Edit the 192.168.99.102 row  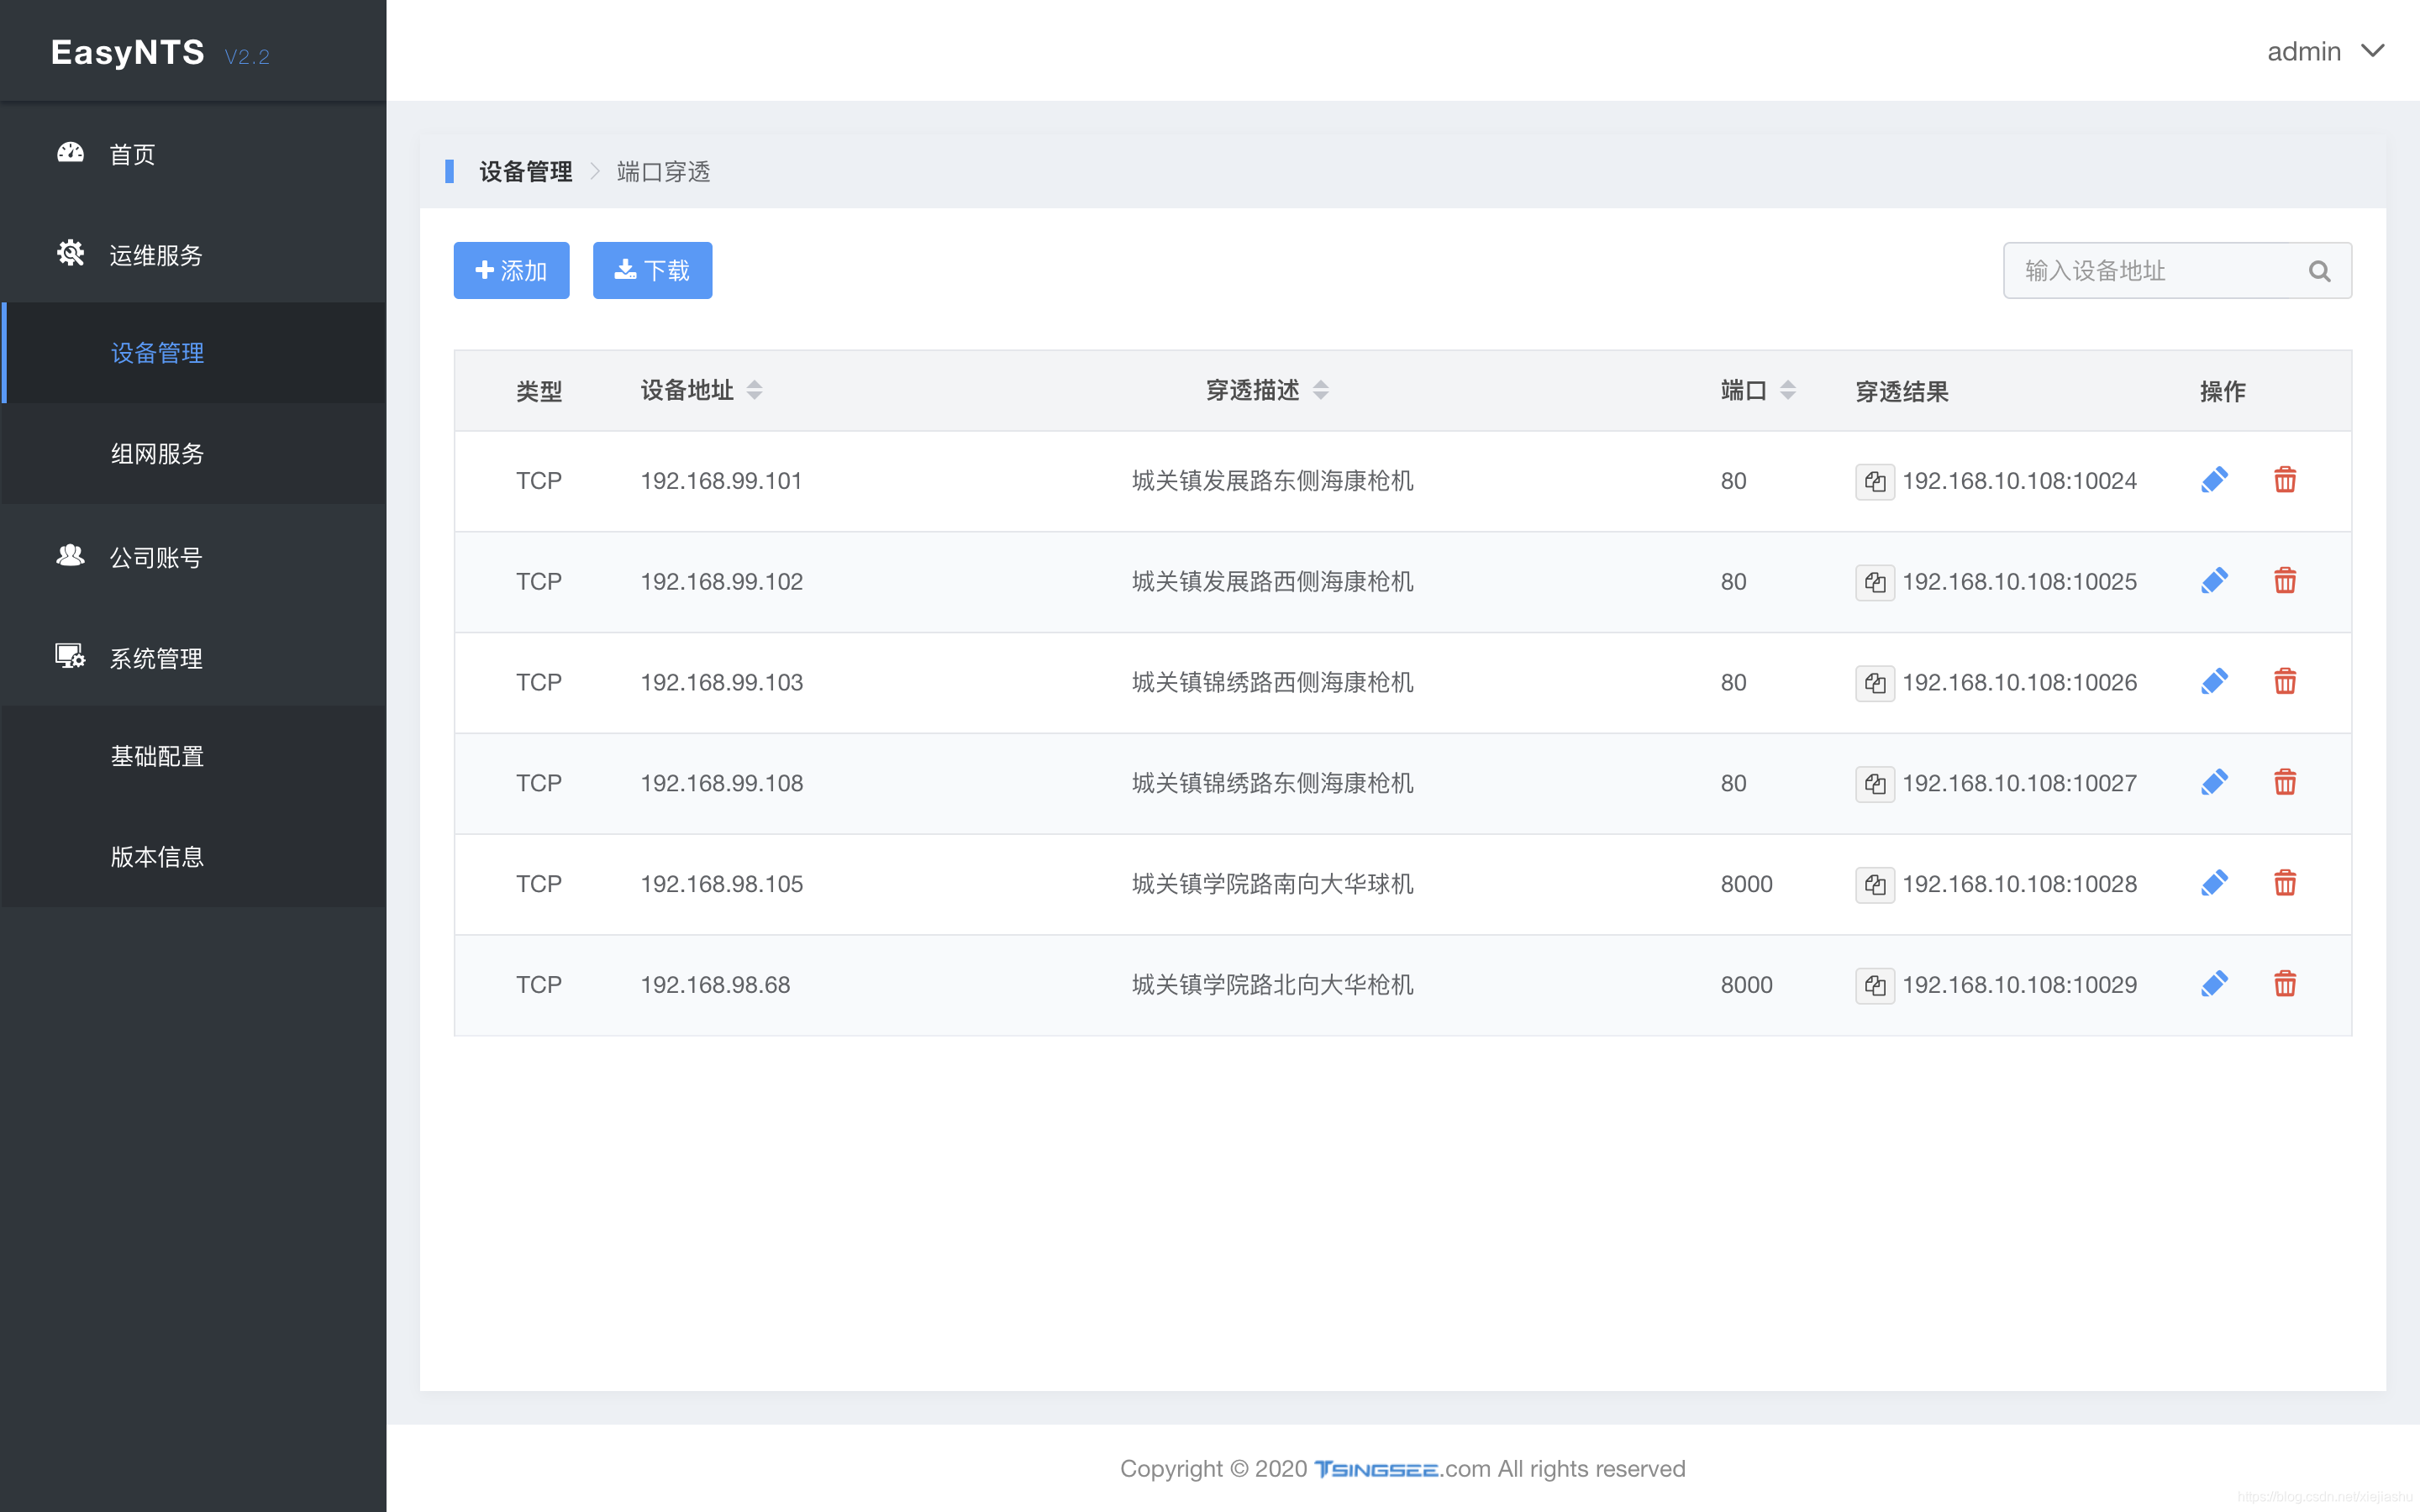(2214, 581)
